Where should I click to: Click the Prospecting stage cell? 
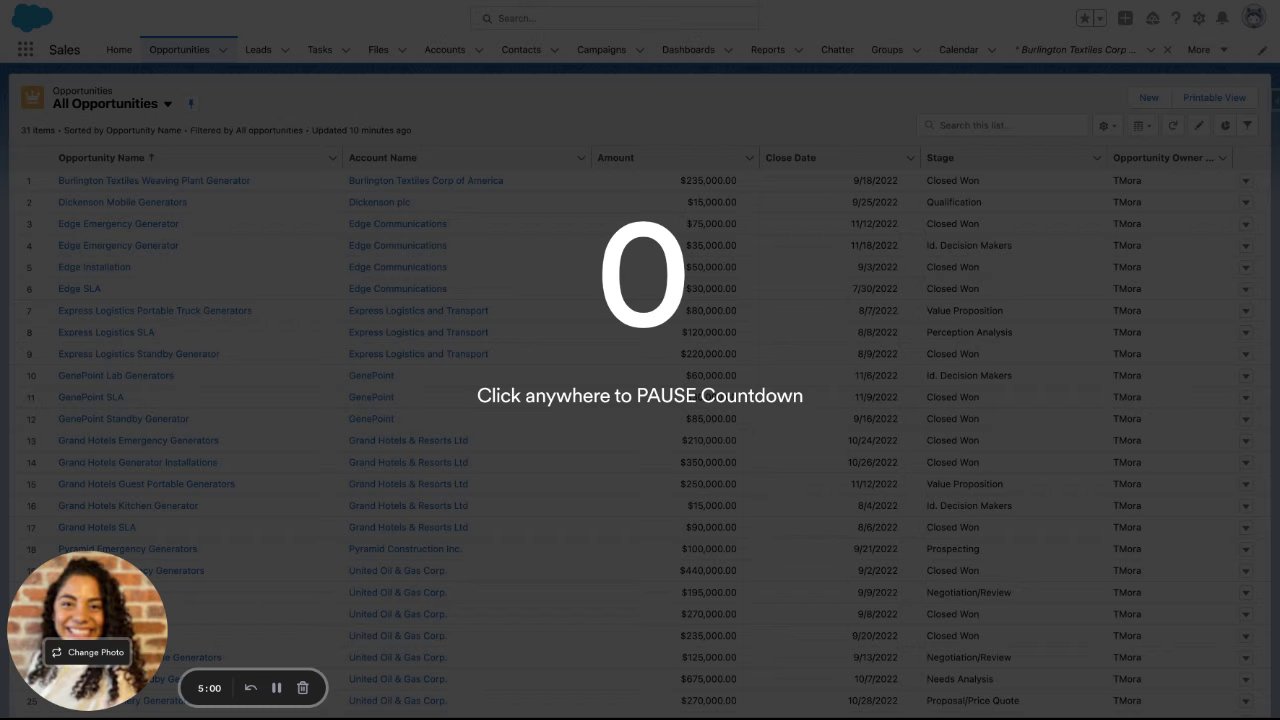952,549
